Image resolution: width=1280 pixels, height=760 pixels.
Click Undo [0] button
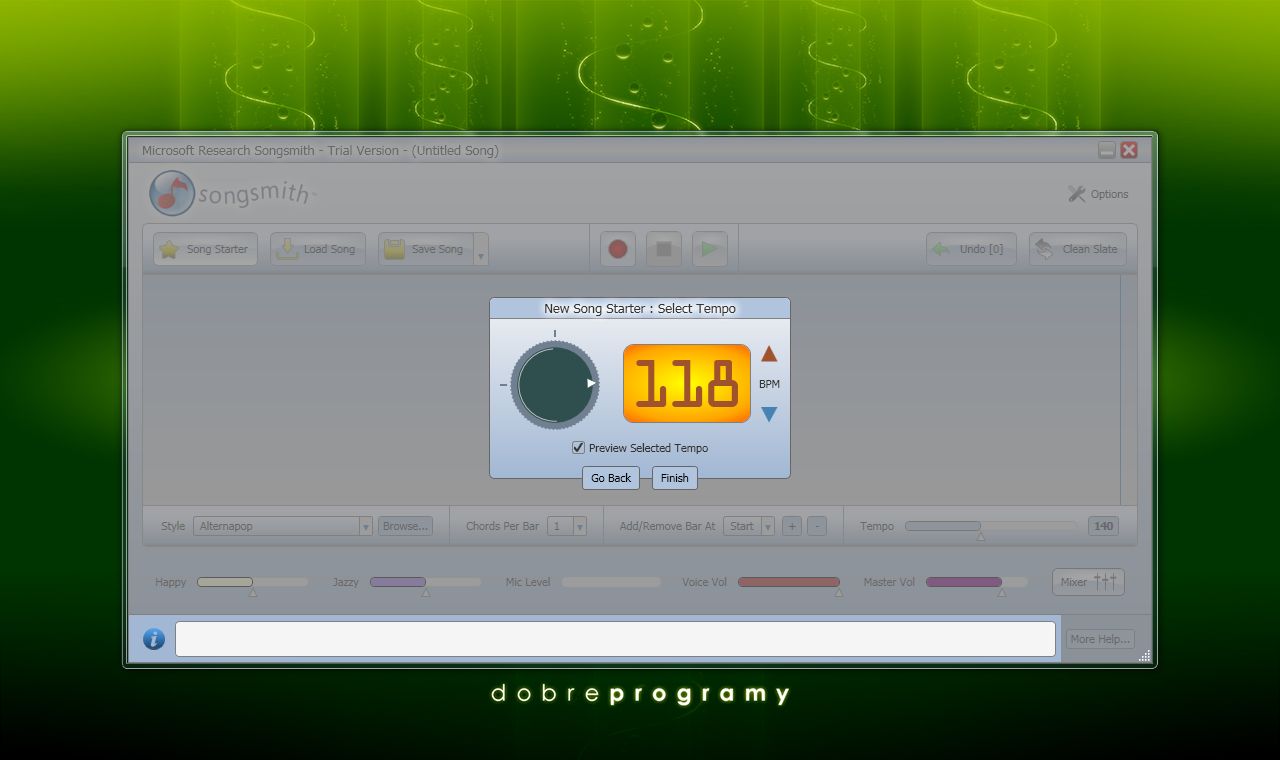pyautogui.click(x=971, y=249)
